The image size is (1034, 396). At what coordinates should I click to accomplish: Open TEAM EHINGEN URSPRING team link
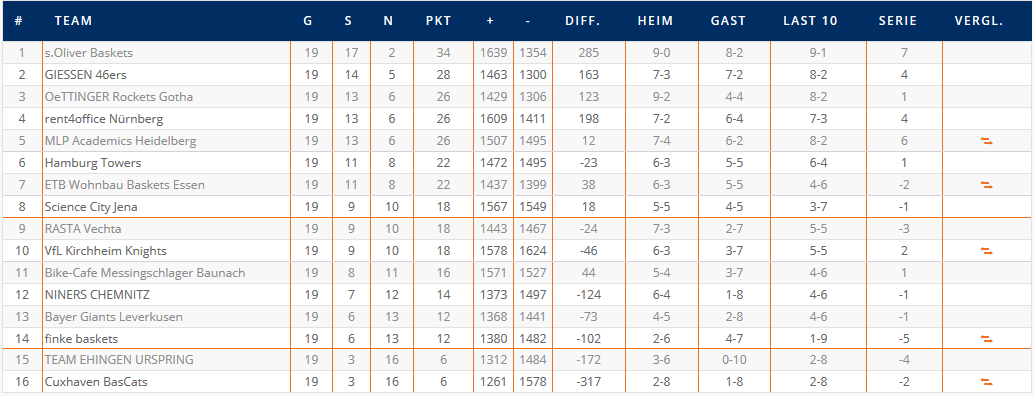(119, 360)
